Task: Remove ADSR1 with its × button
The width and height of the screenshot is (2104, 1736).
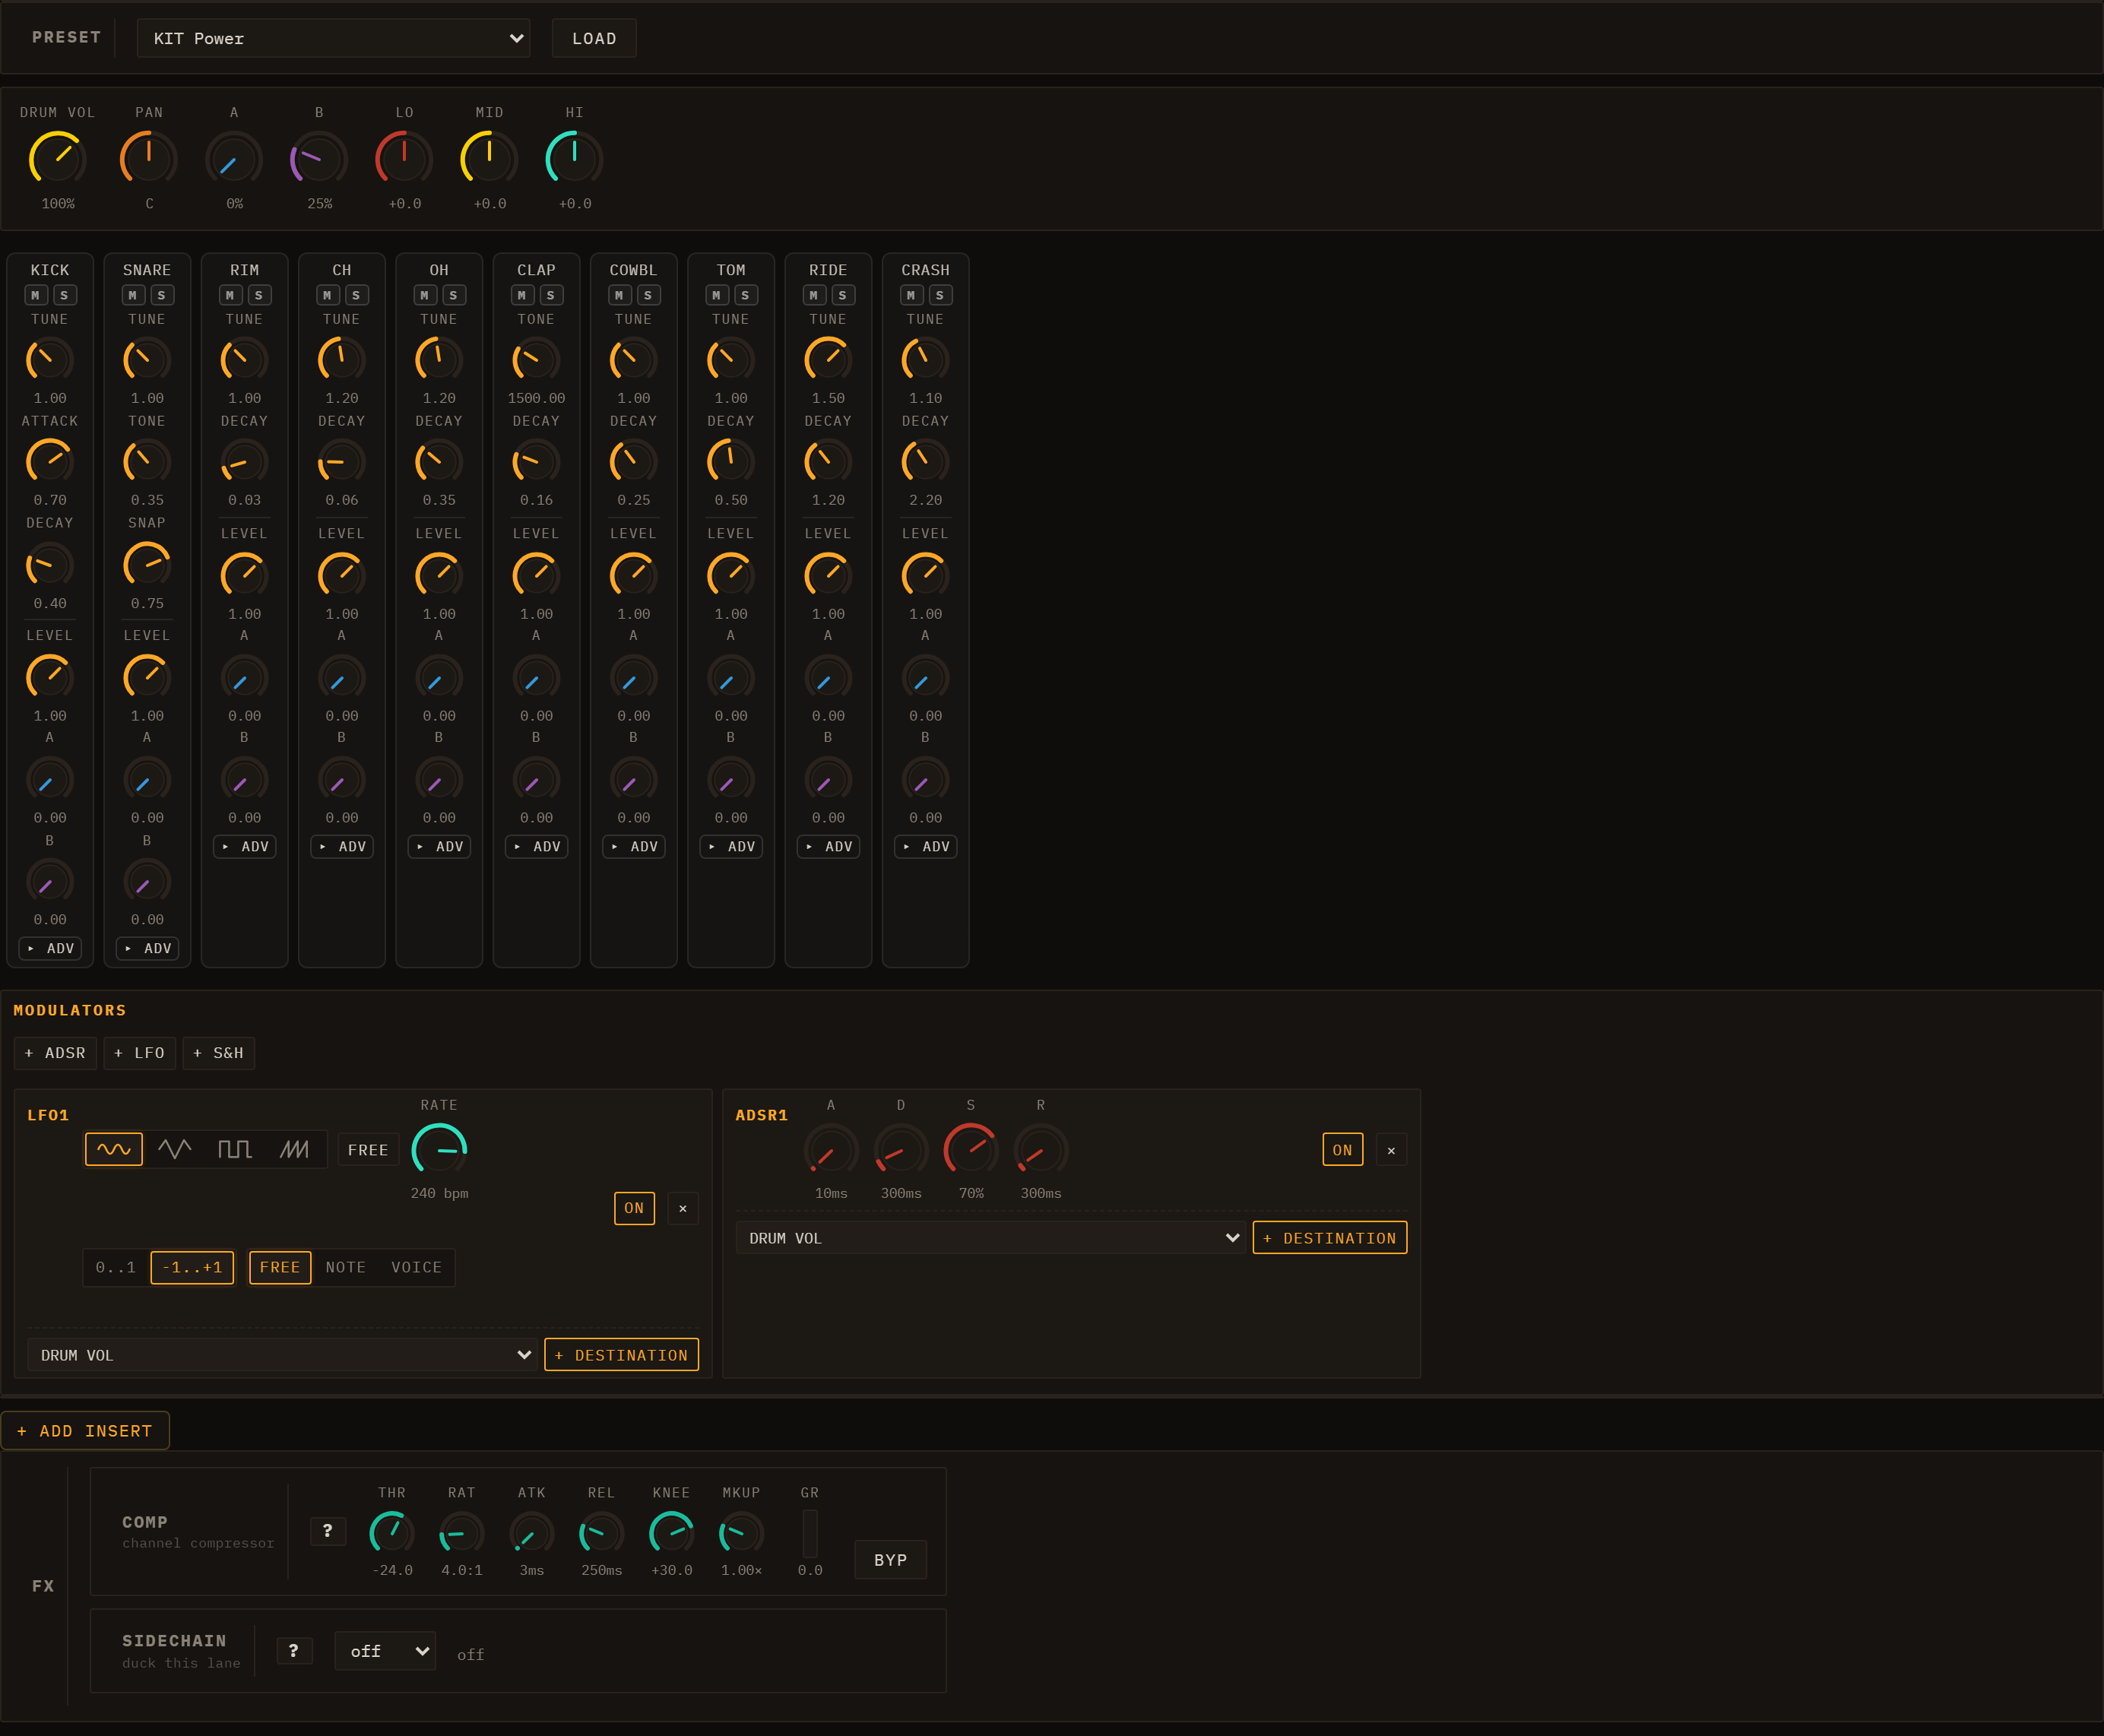Action: pos(1391,1150)
